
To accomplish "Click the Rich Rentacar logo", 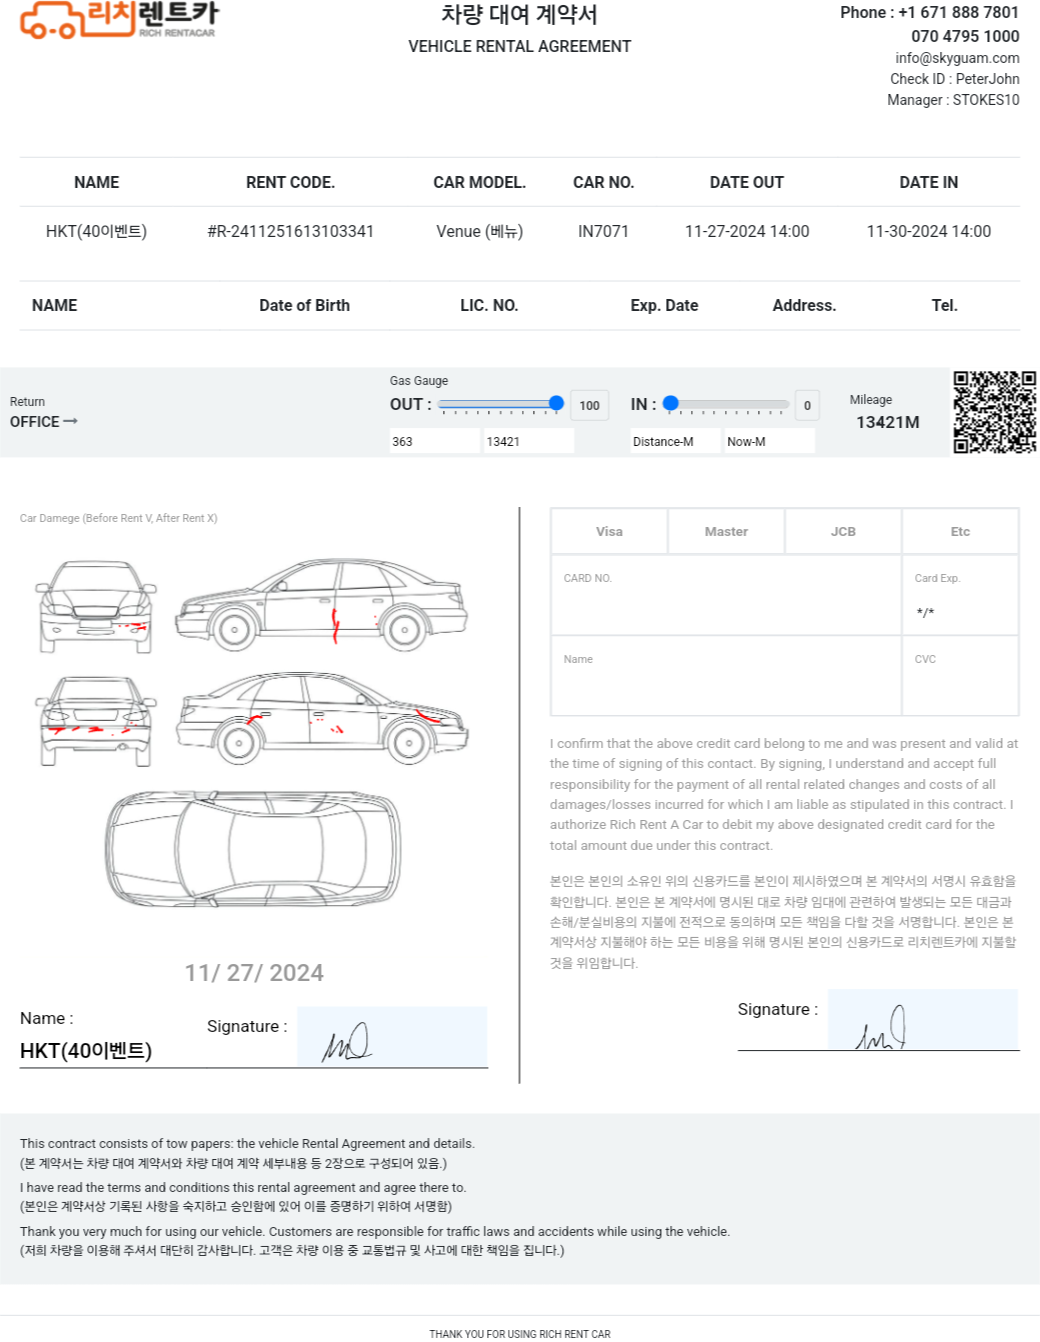I will coord(119,19).
